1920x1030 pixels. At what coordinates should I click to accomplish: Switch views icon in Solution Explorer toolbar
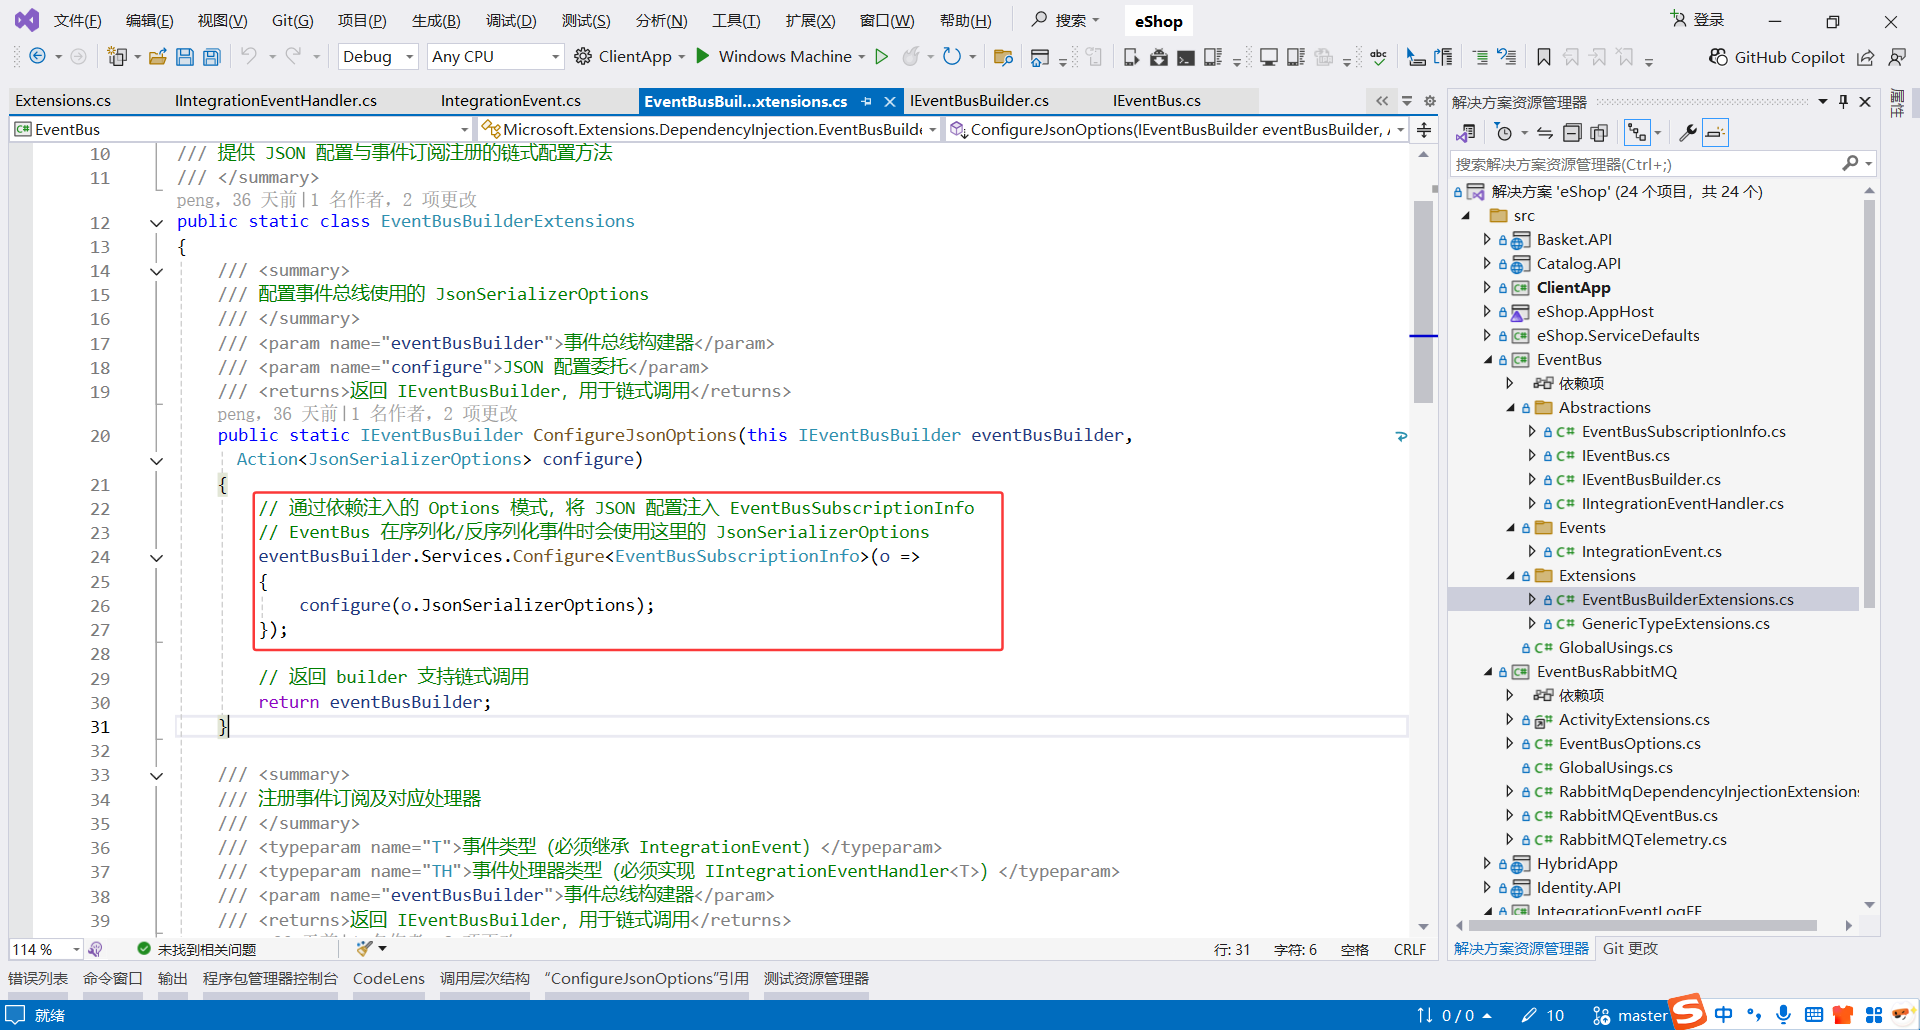coord(1467,133)
